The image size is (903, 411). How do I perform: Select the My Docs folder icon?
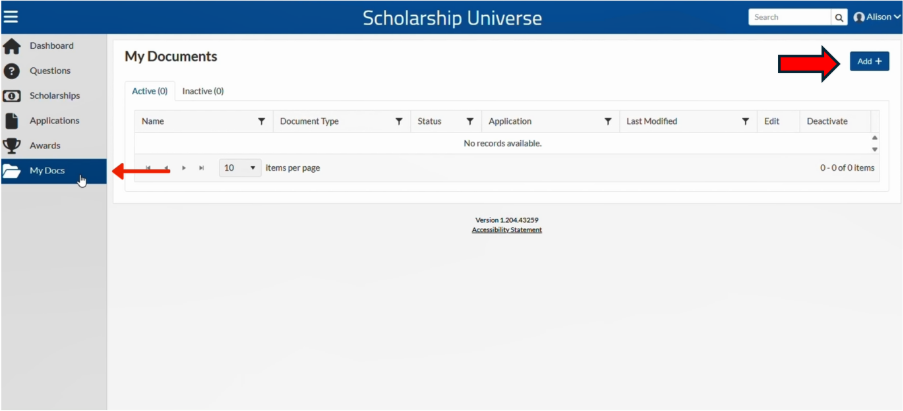[12, 172]
